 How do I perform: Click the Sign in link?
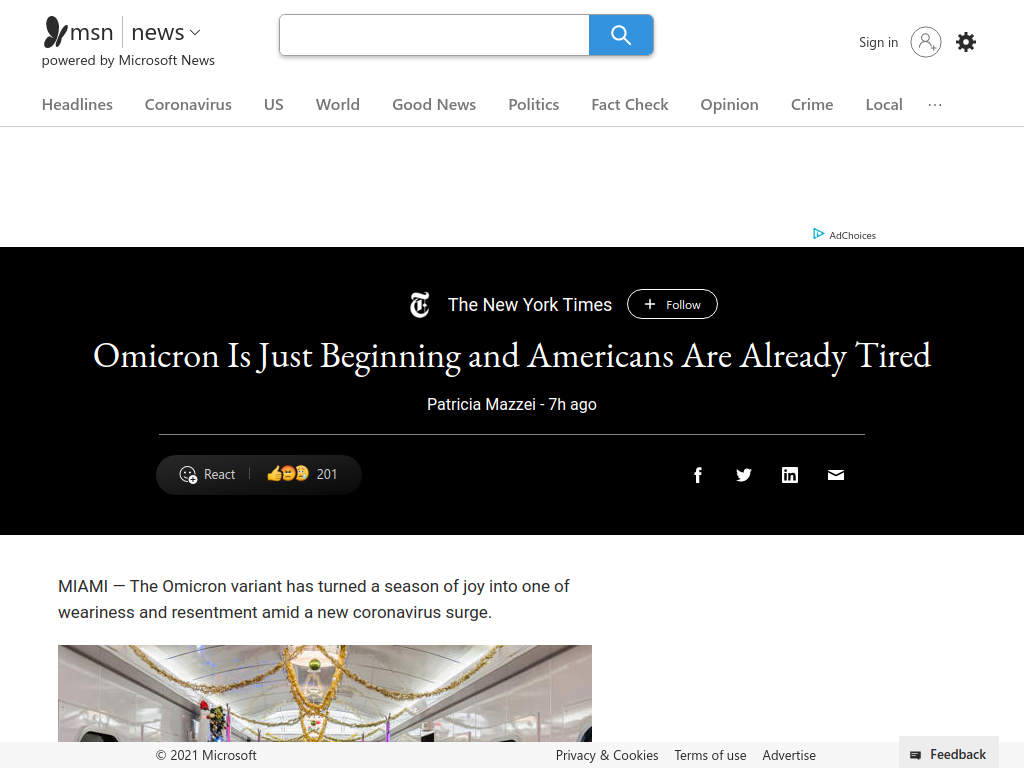tap(878, 42)
